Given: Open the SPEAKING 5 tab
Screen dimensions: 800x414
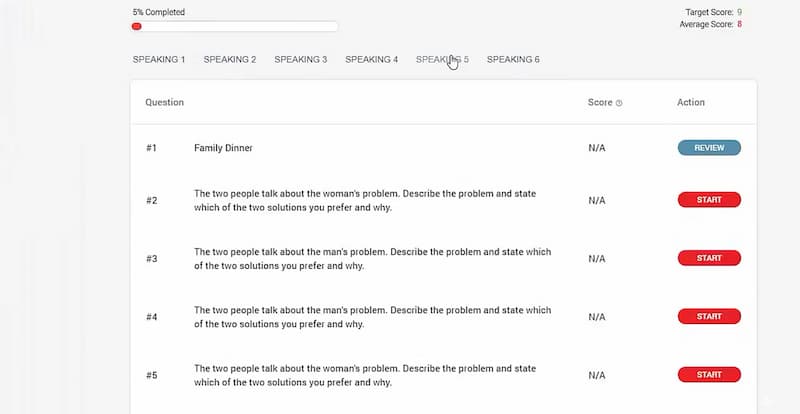Looking at the screenshot, I should click(442, 60).
